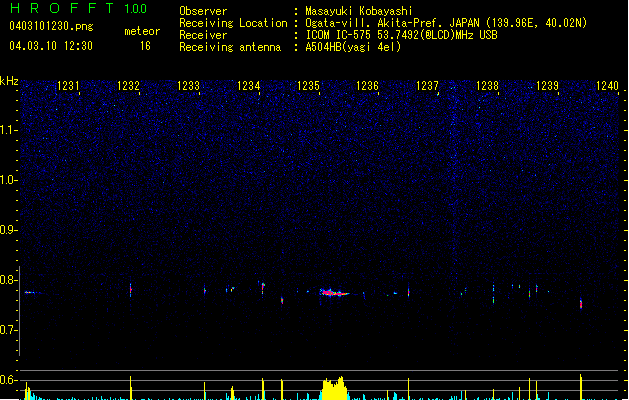Click the 0.6 kHz frequency label
This screenshot has height=400, width=629.
click(x=8, y=380)
